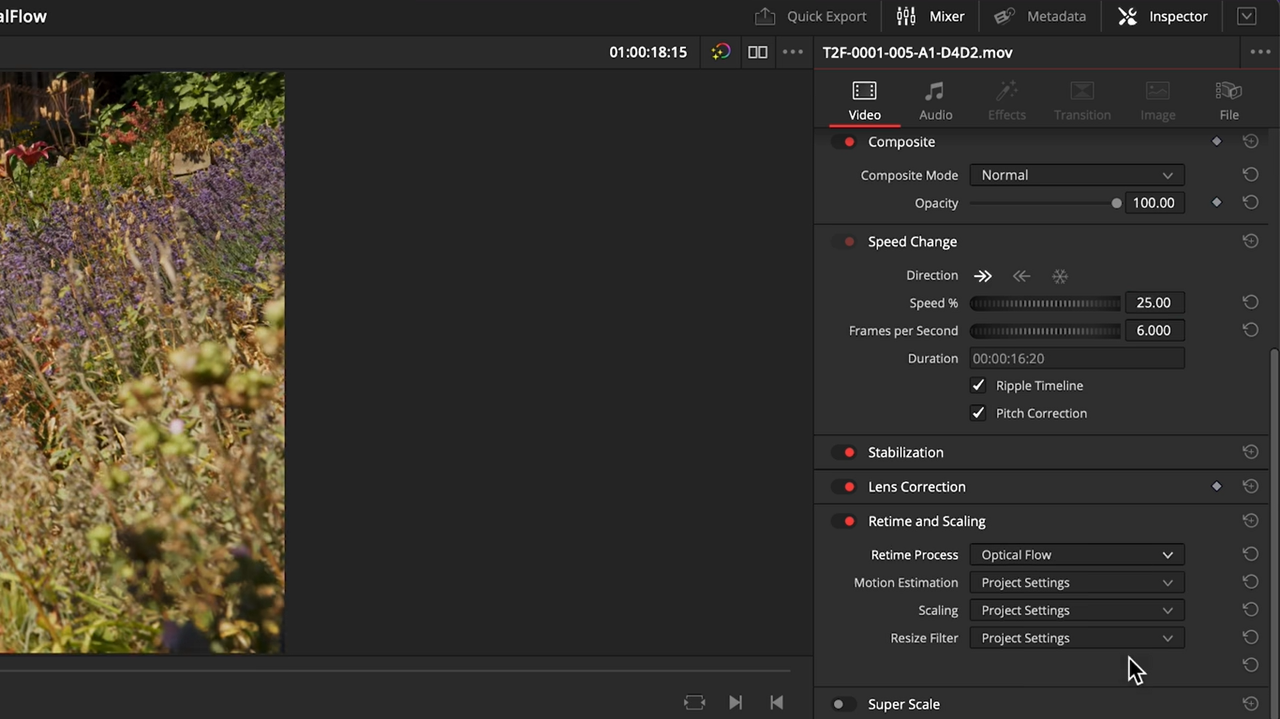Toggle the Inspector panel
1280x719 pixels.
[1163, 16]
